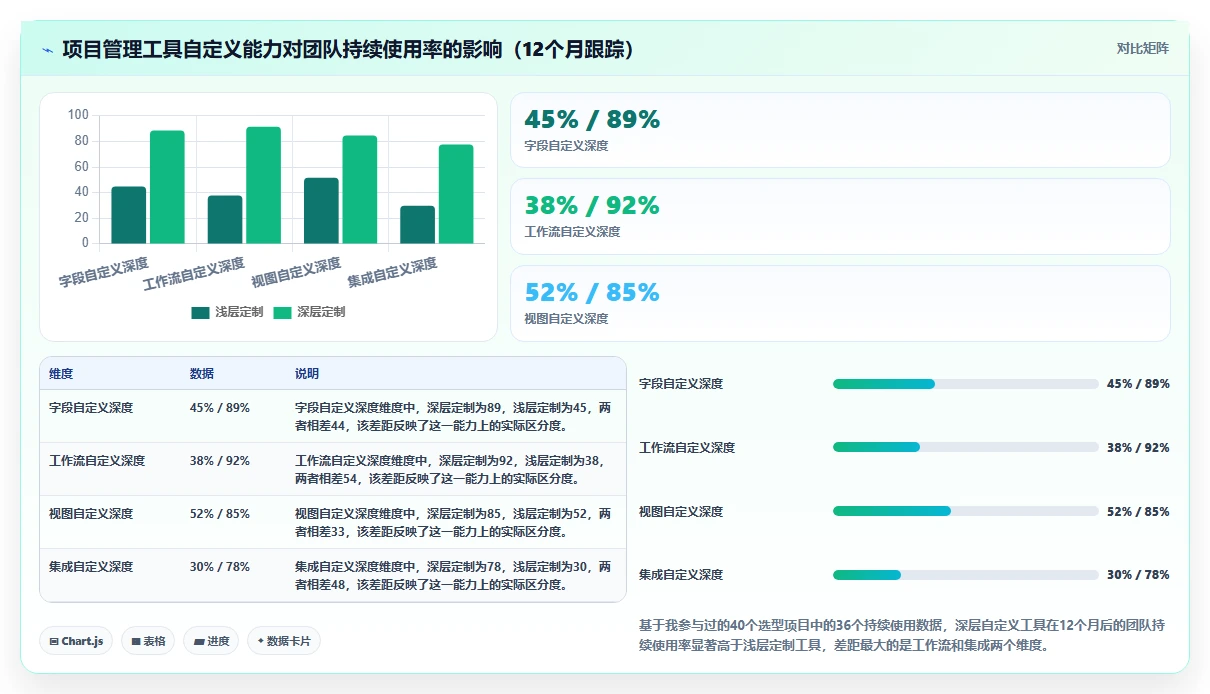The width and height of the screenshot is (1210, 694).
Task: Click the 维度 column header
Action: tap(61, 374)
